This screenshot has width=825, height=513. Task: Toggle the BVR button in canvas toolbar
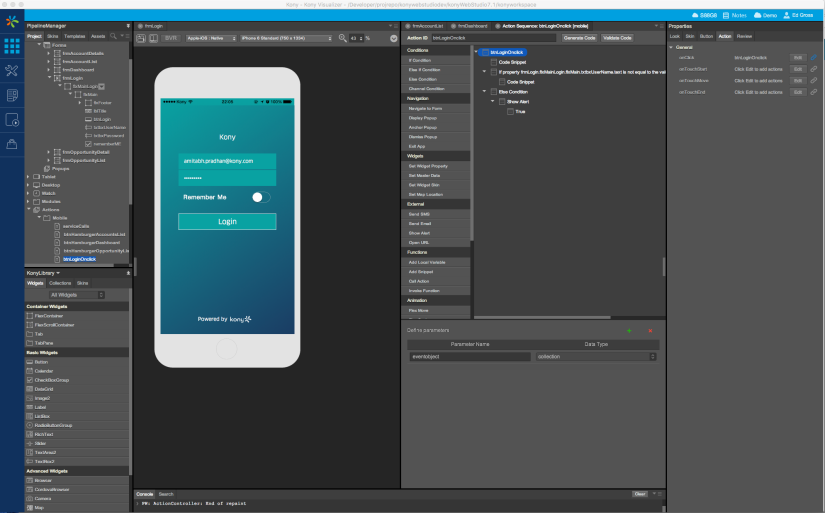pyautogui.click(x=171, y=38)
